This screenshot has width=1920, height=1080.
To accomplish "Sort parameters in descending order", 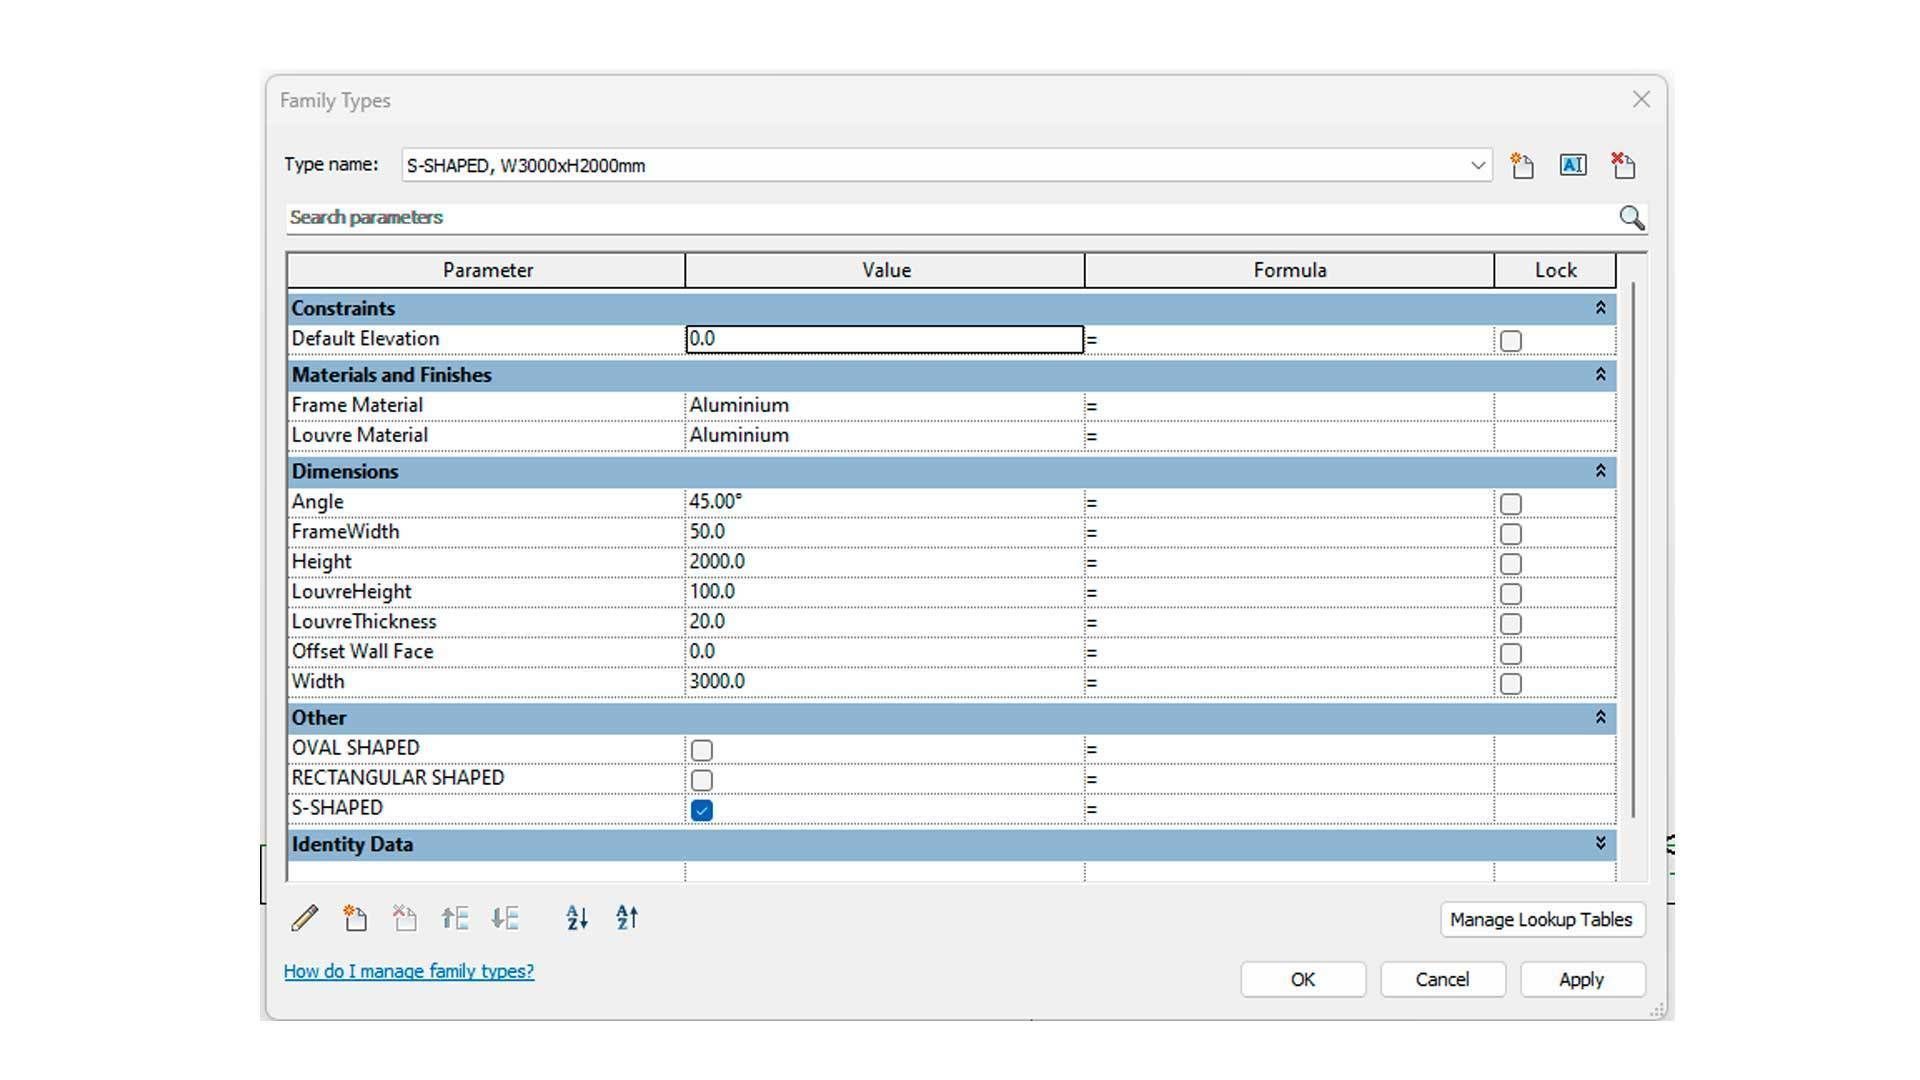I will point(627,918).
